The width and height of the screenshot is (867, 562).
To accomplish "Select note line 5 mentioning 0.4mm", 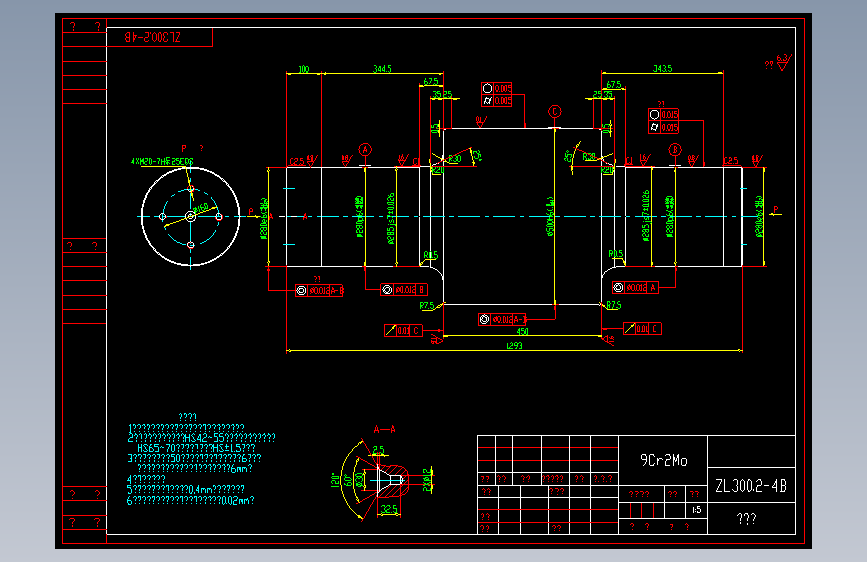I will pos(186,489).
